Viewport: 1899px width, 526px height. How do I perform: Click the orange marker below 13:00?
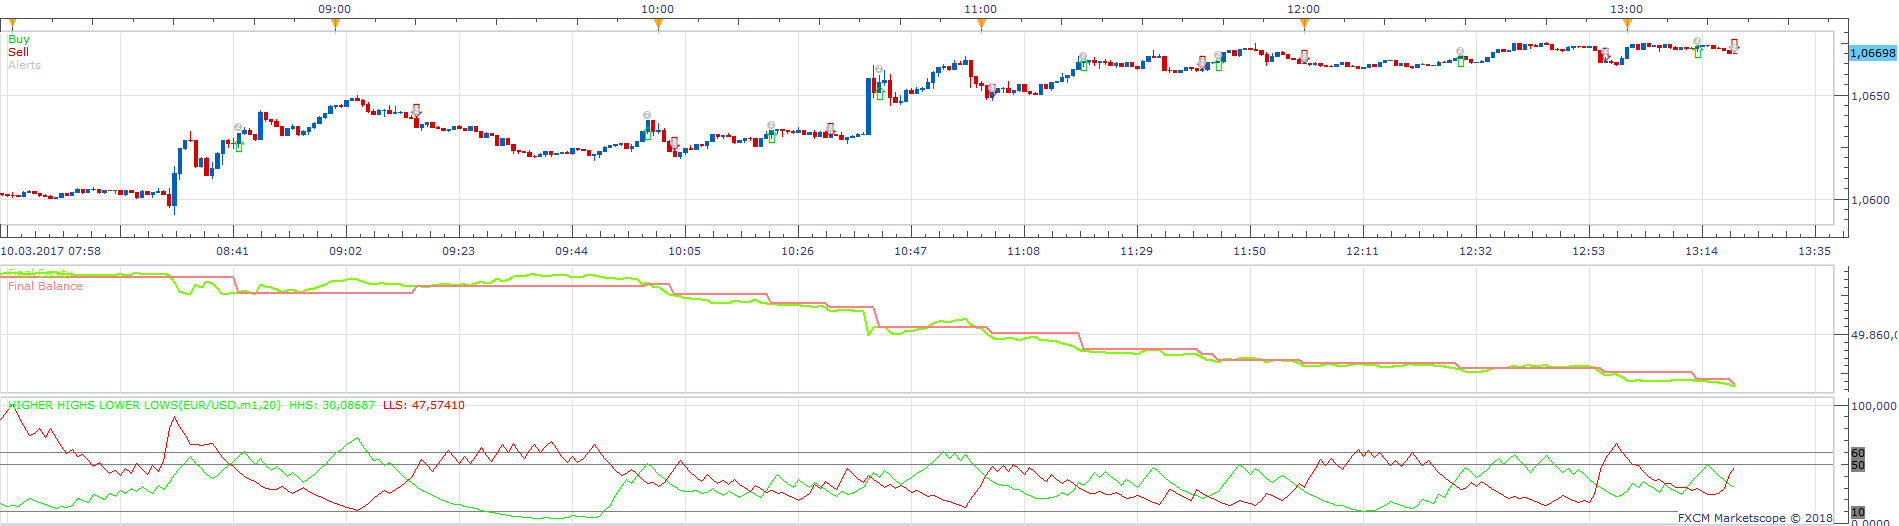(x=1627, y=25)
